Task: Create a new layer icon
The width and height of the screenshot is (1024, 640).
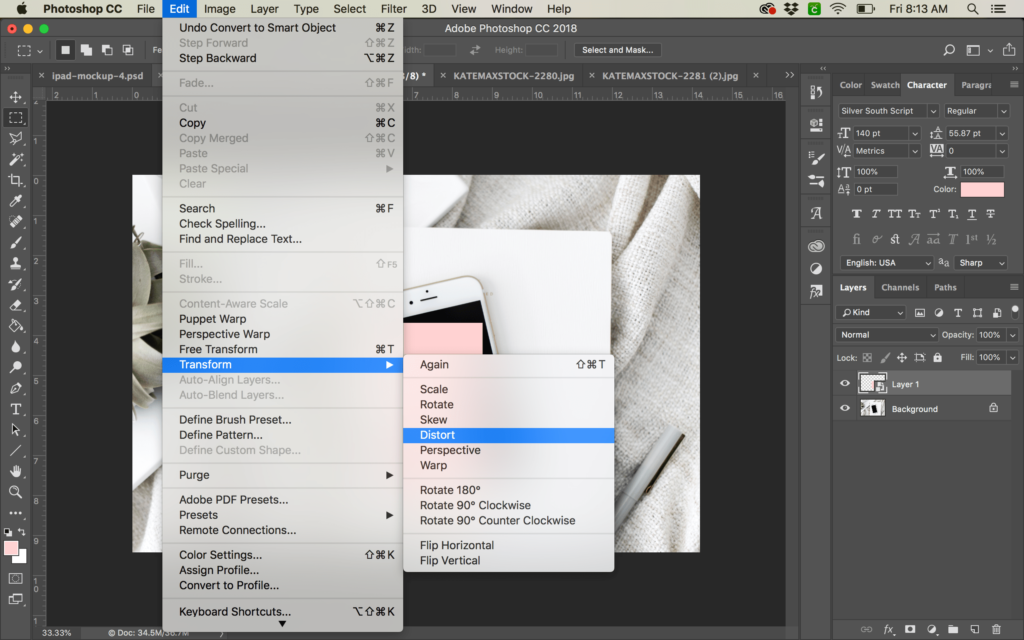Action: point(974,629)
